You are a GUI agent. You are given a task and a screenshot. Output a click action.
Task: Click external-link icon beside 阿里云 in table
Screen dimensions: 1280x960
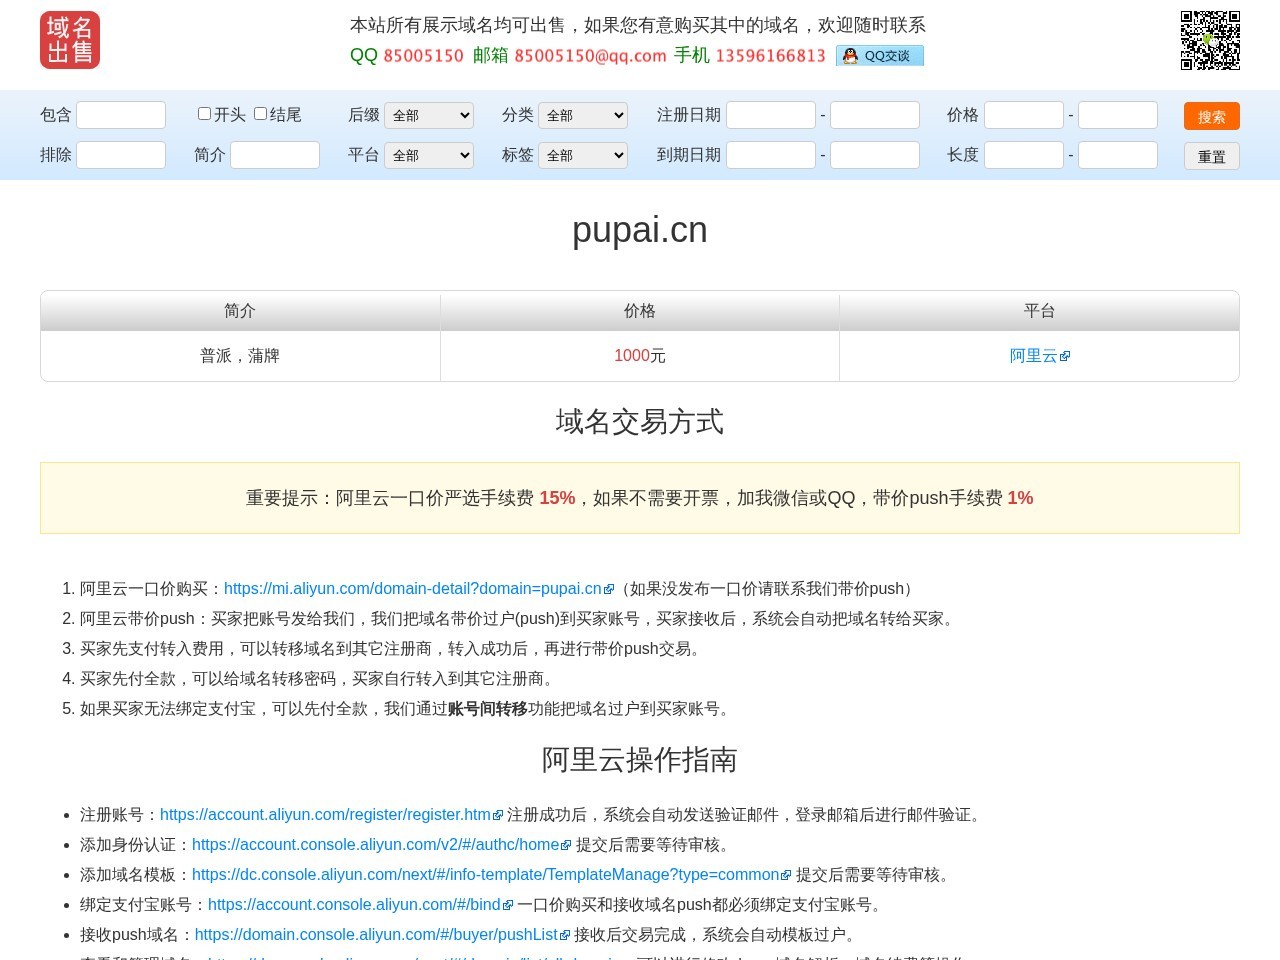pos(1065,357)
